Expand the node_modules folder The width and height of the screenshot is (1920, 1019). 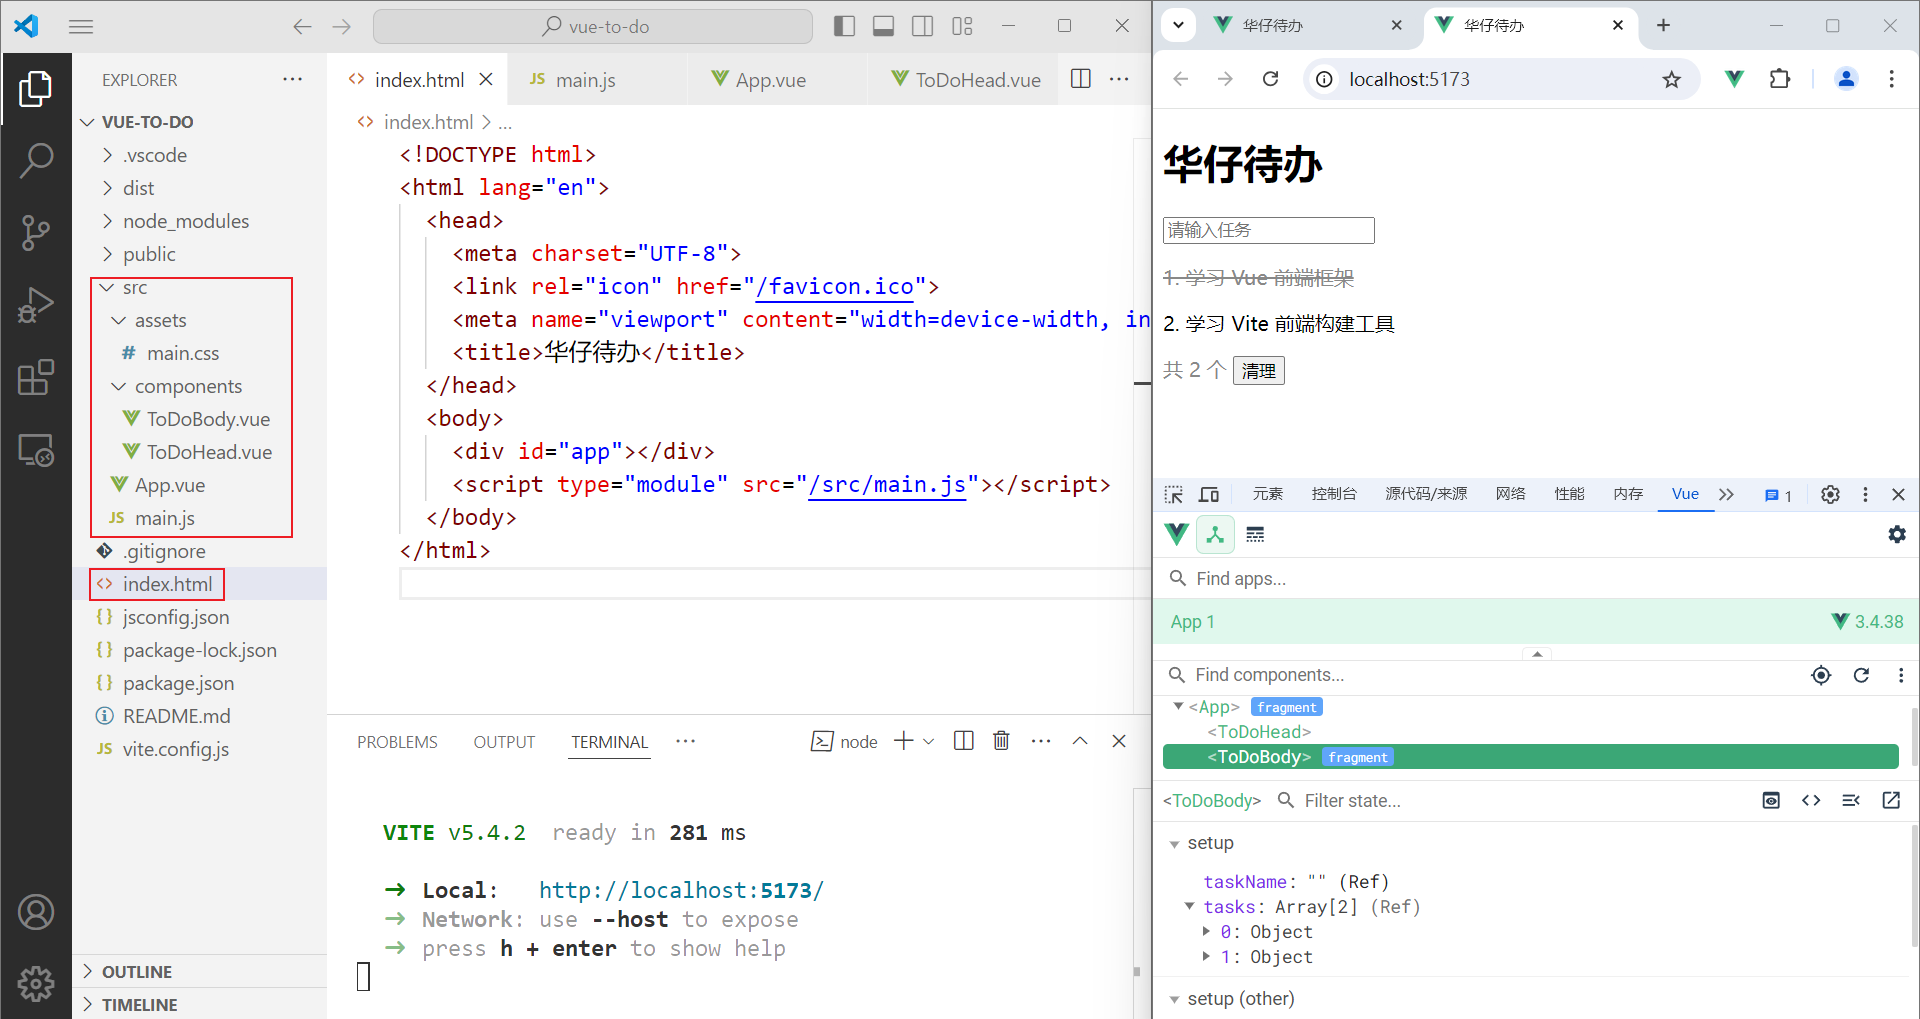[108, 221]
